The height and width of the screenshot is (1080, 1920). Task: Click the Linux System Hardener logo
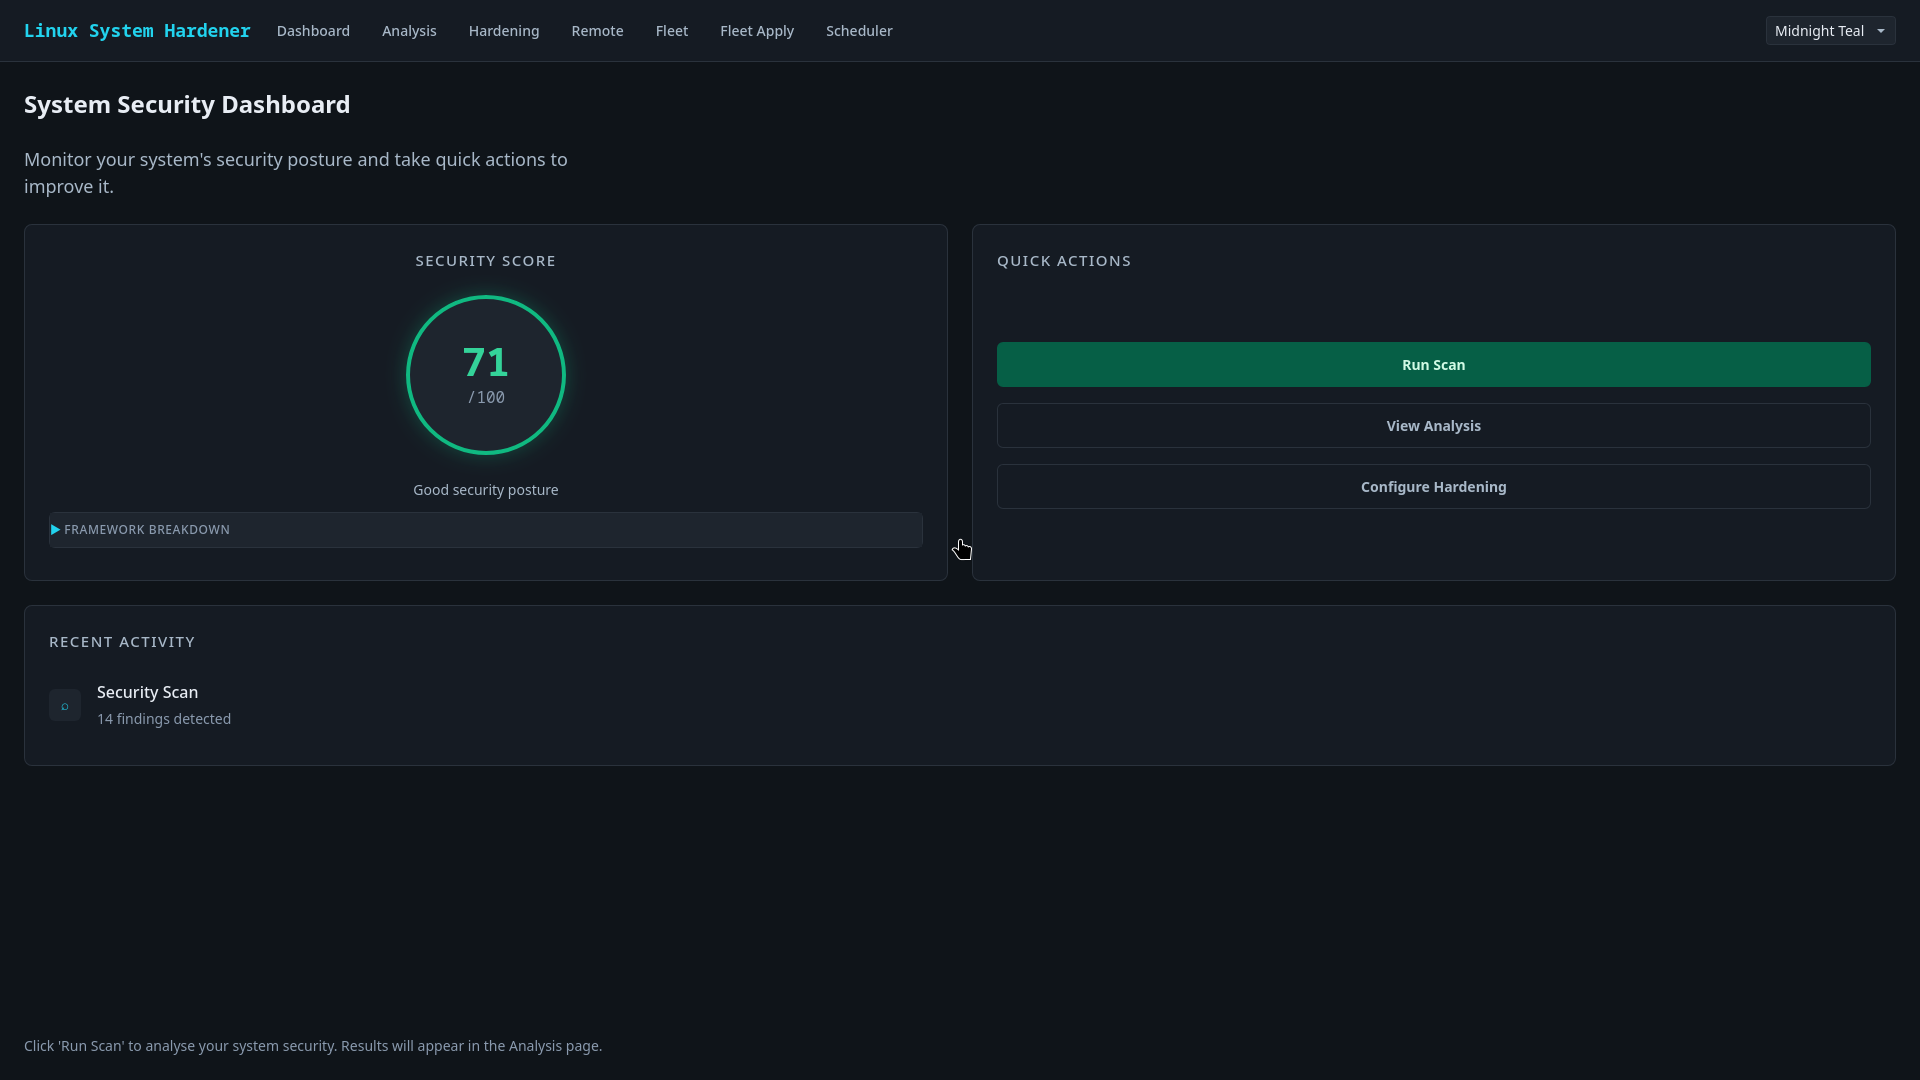coord(137,31)
